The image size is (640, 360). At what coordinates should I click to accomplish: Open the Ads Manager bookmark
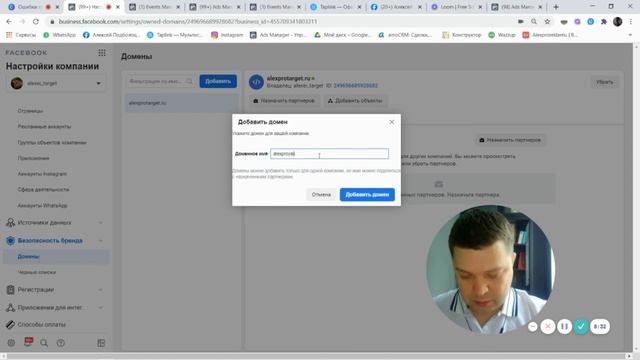point(278,35)
